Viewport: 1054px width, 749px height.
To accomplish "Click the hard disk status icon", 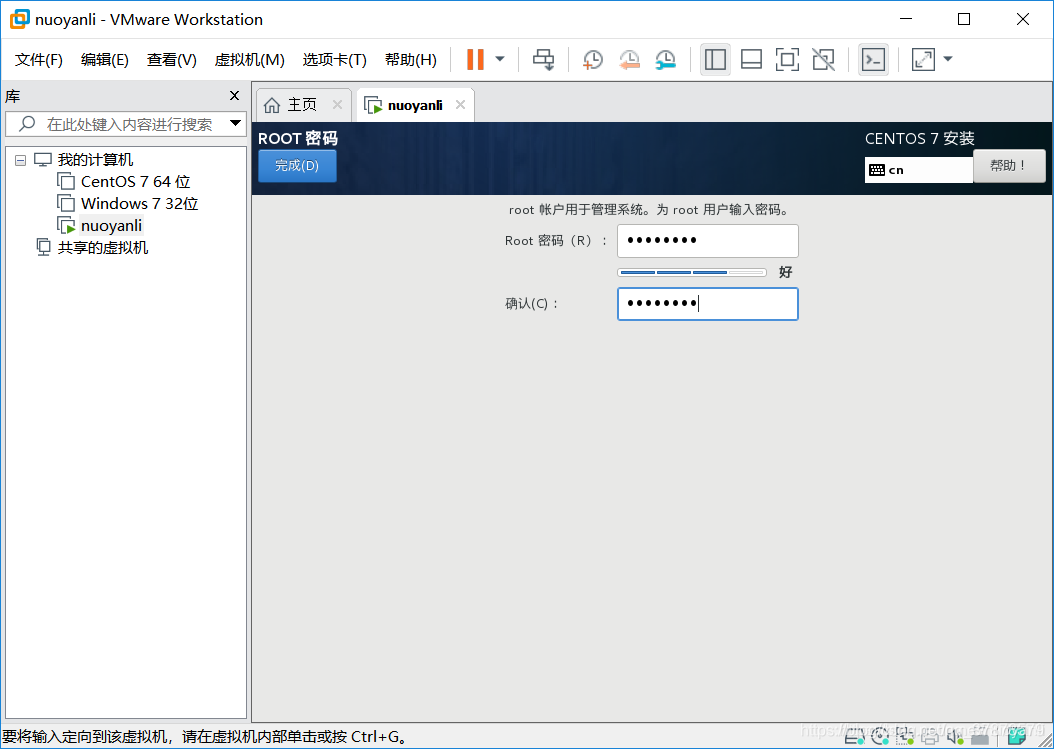I will (855, 738).
